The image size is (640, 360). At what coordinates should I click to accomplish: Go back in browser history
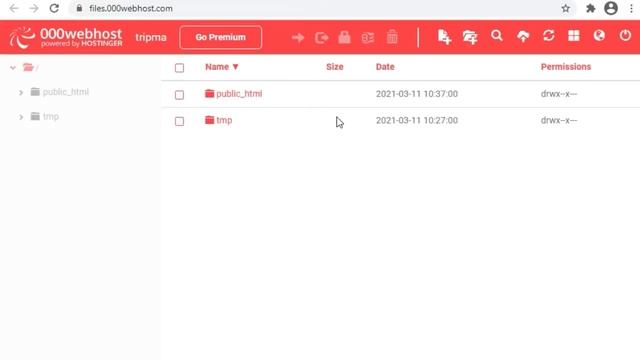14,8
